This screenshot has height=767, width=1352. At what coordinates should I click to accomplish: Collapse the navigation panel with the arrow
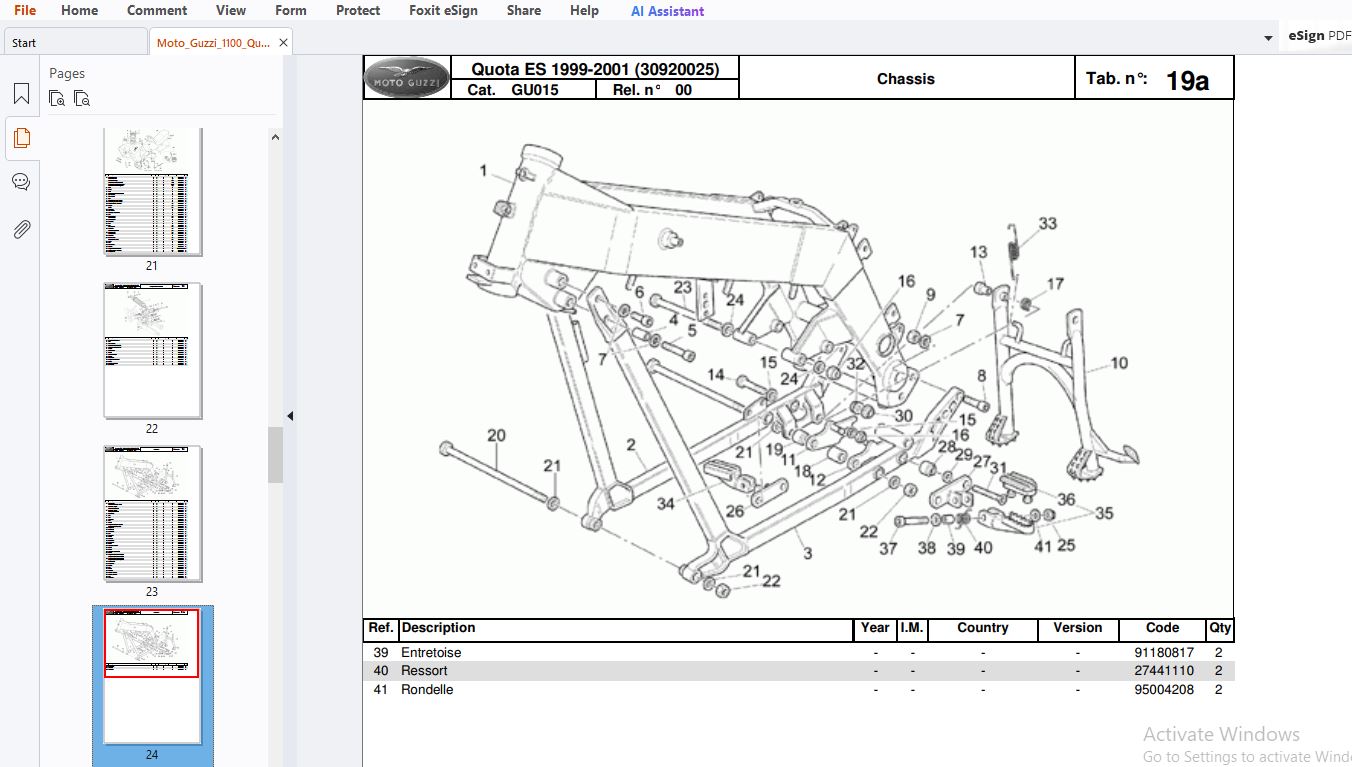[290, 416]
